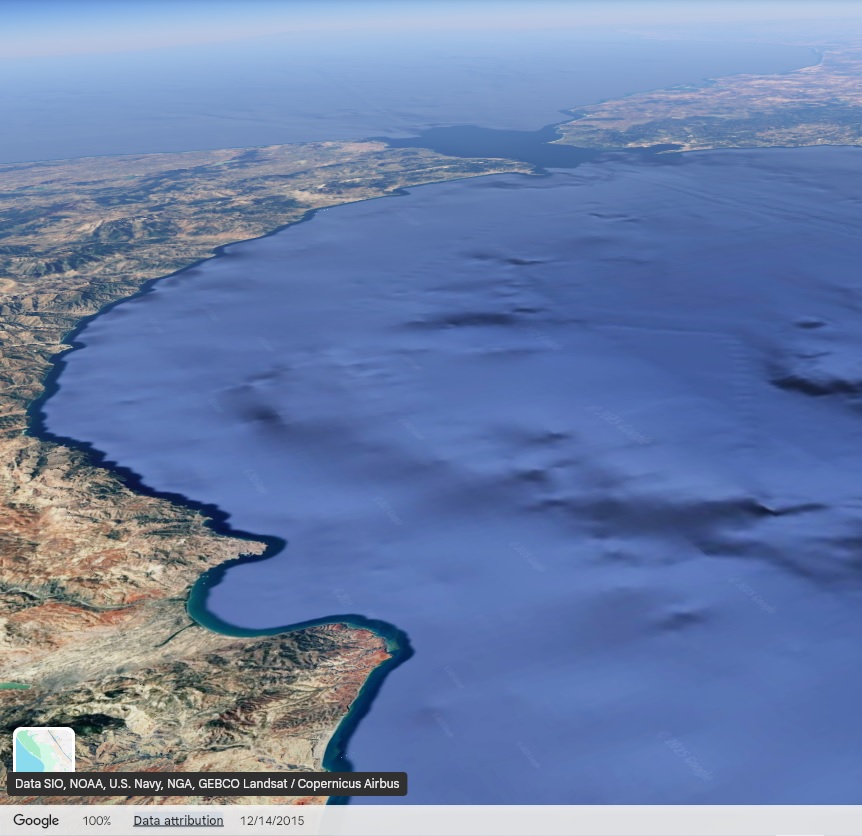Click the Data attribution link

pos(178,820)
